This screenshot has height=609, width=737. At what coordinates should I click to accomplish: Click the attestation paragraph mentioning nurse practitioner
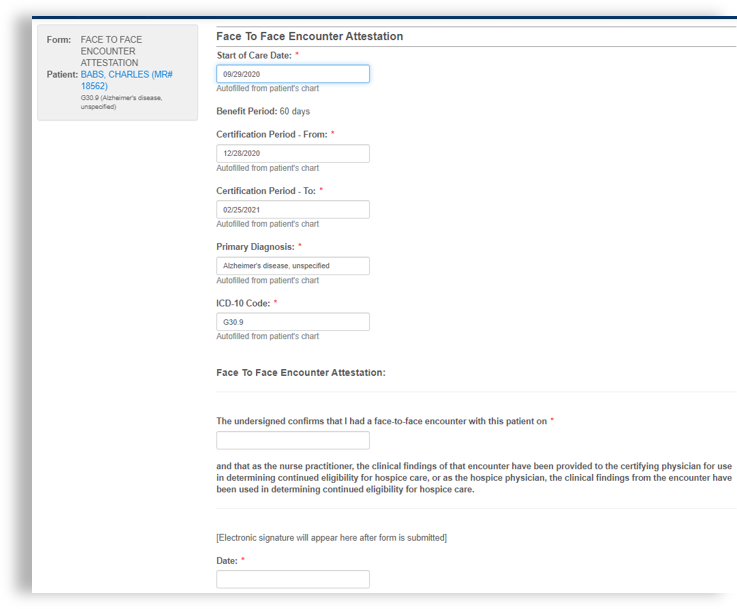[474, 478]
